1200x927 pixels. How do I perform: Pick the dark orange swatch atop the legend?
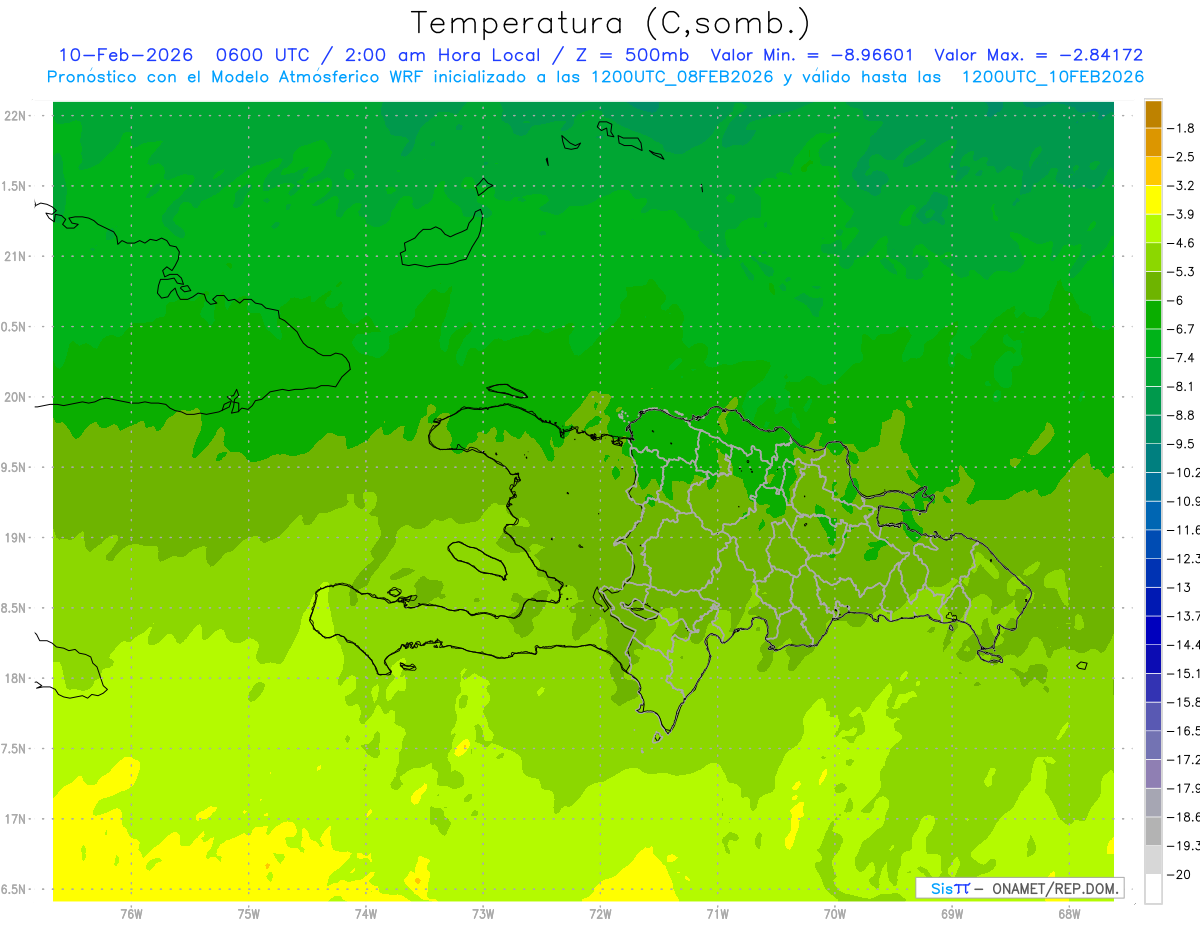point(1153,114)
